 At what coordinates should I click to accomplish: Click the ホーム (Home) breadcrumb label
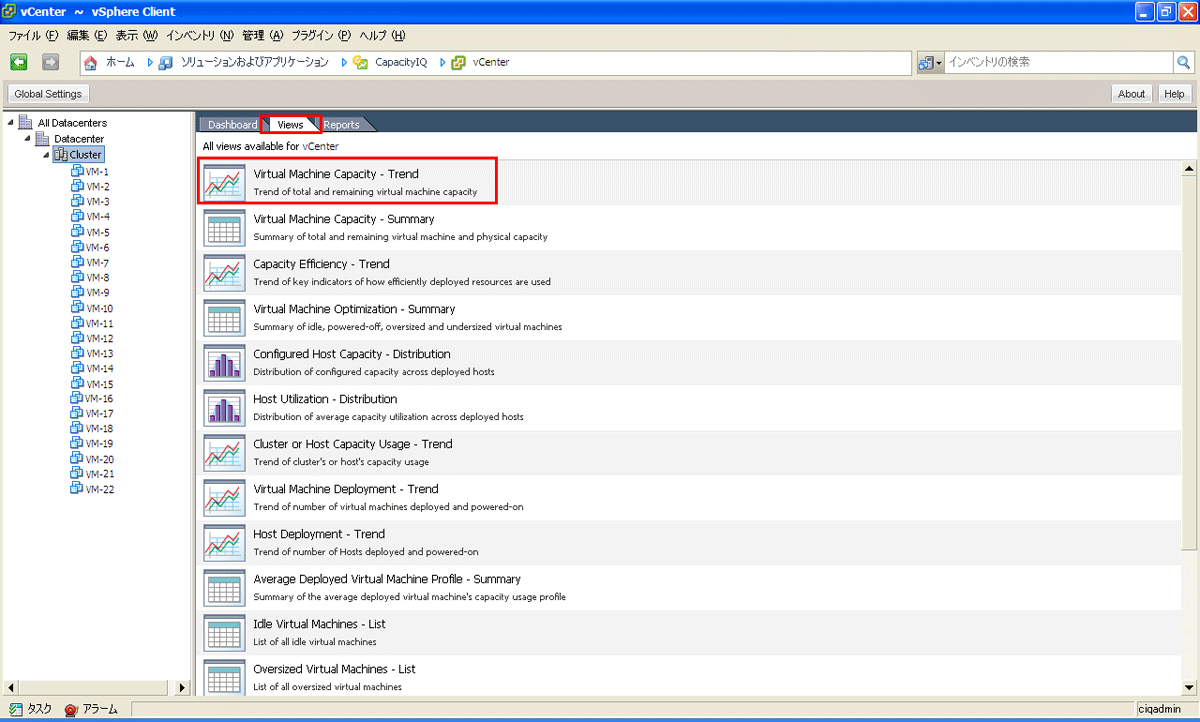(x=120, y=62)
